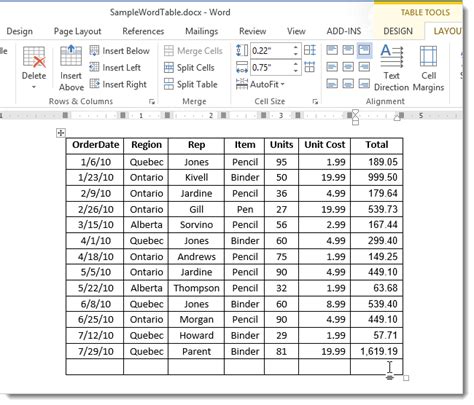Insert a column to the right
This screenshot has height=405, width=474.
click(118, 84)
